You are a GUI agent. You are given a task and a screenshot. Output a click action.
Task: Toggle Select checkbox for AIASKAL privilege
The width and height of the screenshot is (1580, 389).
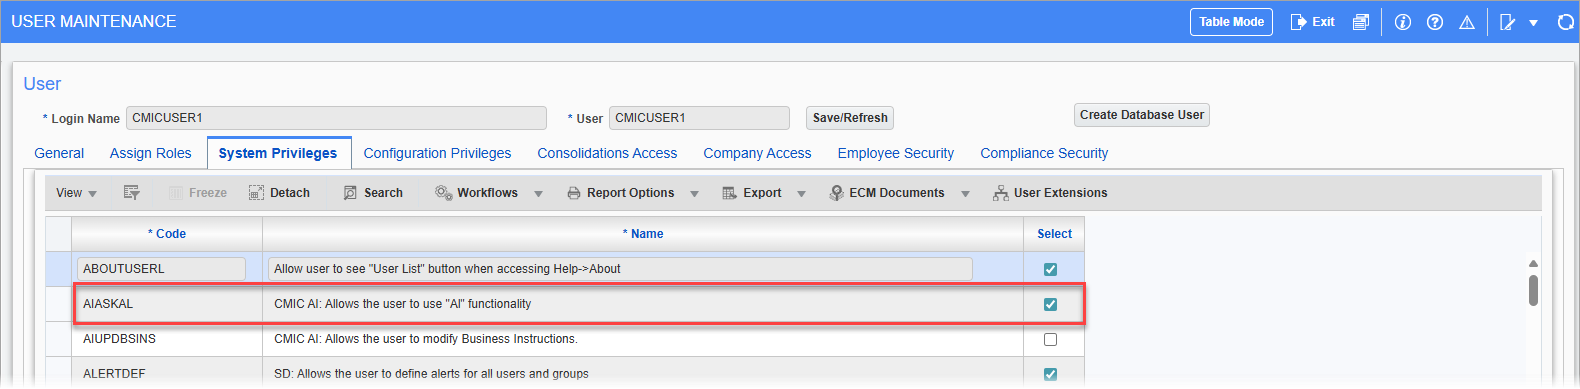click(x=1050, y=304)
